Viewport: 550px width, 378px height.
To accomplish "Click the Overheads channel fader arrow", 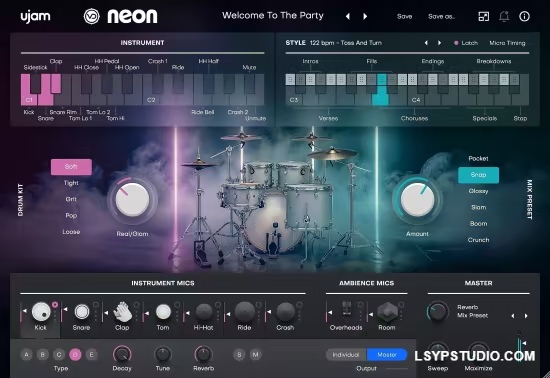I will click(330, 312).
